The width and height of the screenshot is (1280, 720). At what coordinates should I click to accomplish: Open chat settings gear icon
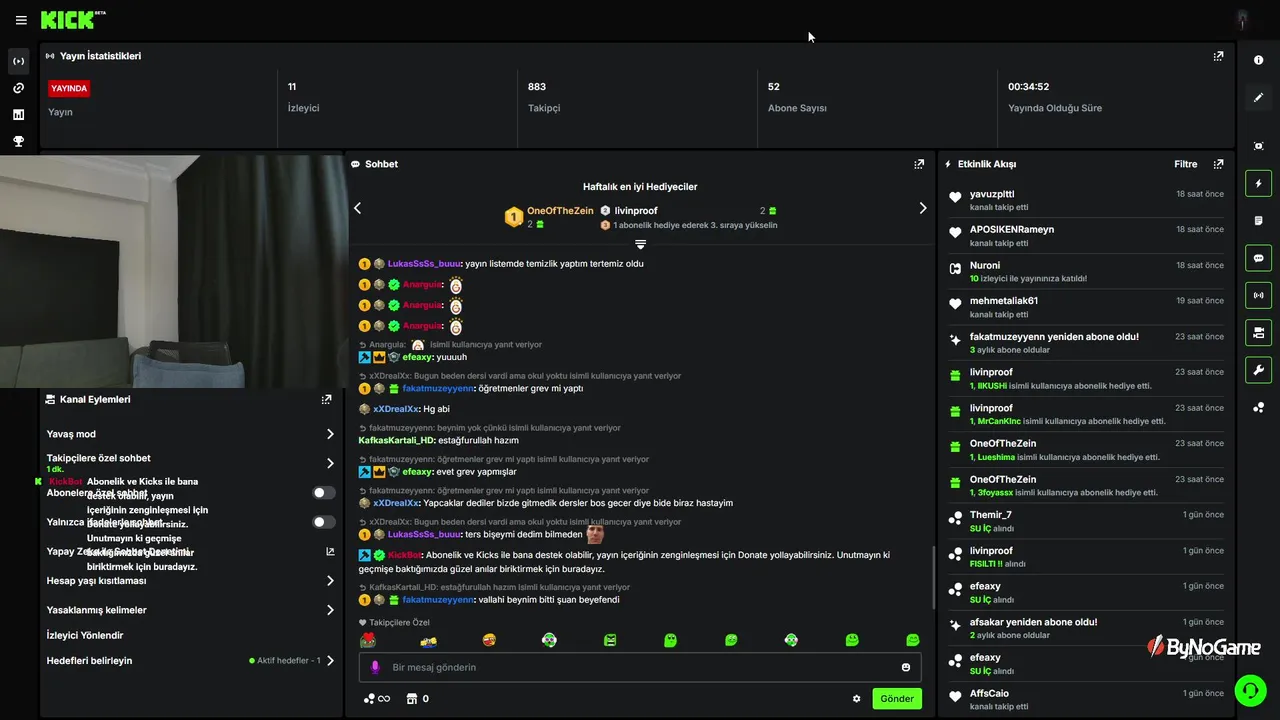click(856, 699)
